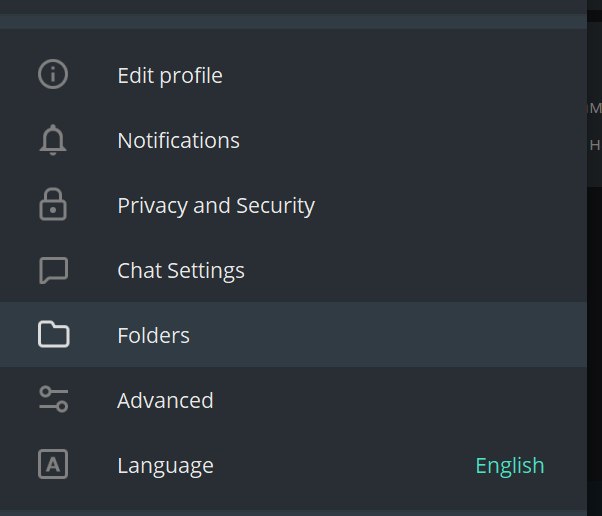Click the info icon beside Edit profile

click(x=53, y=74)
